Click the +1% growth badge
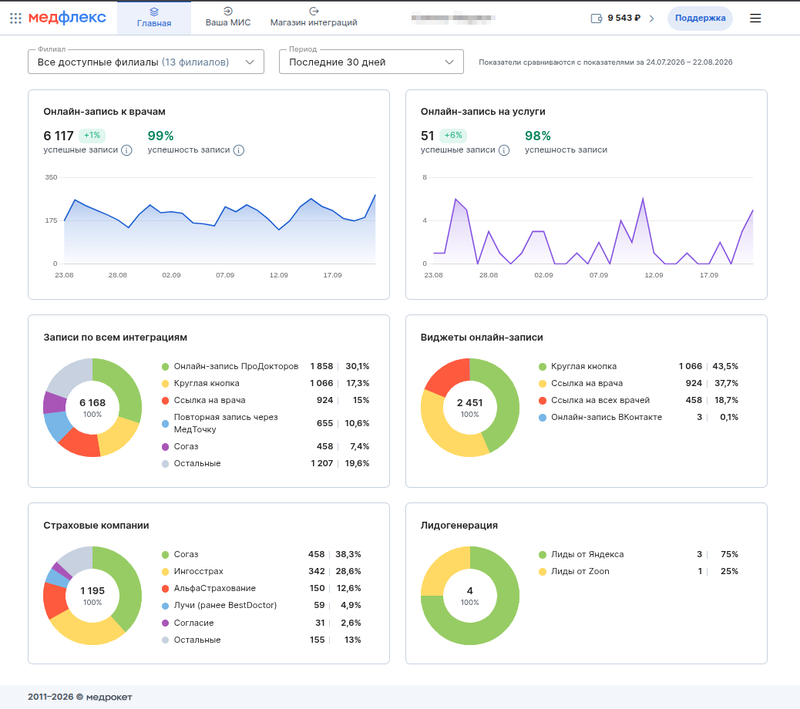Screen dimensions: 800x709 (92, 136)
